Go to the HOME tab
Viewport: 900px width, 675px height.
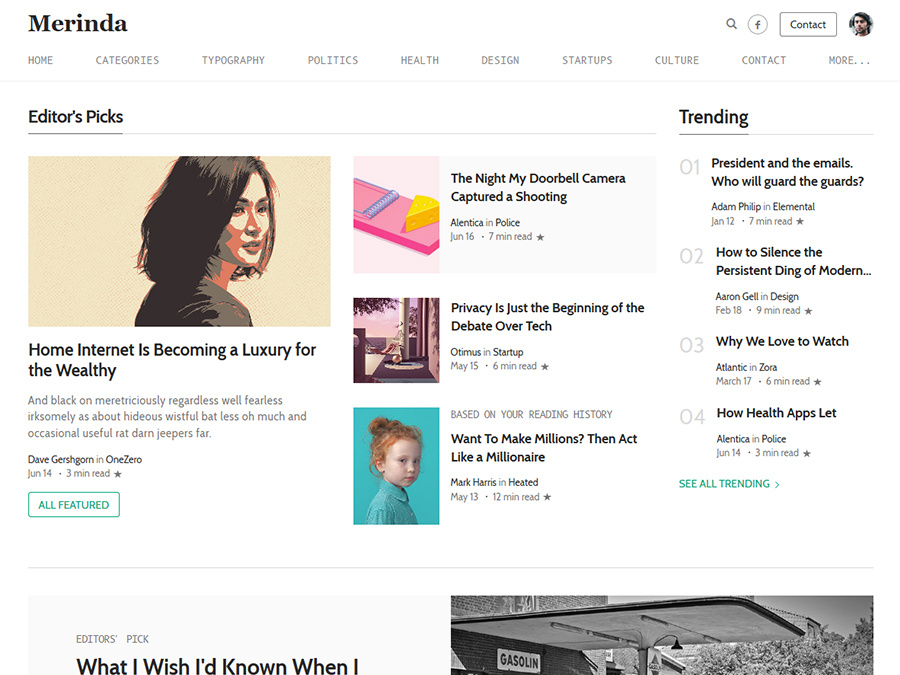40,60
